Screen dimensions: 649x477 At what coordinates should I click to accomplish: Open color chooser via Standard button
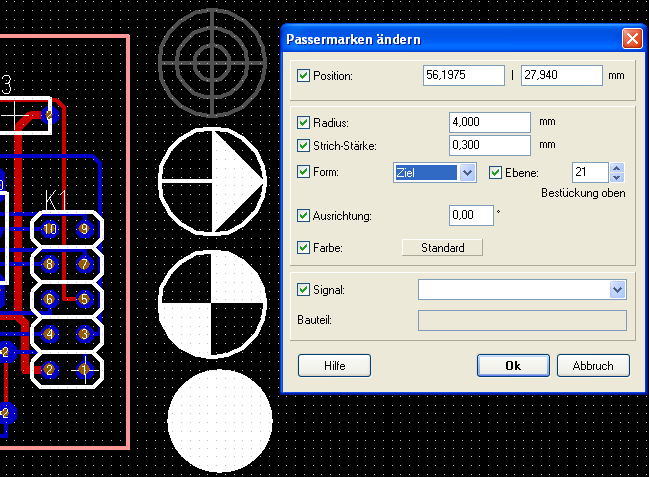(441, 247)
